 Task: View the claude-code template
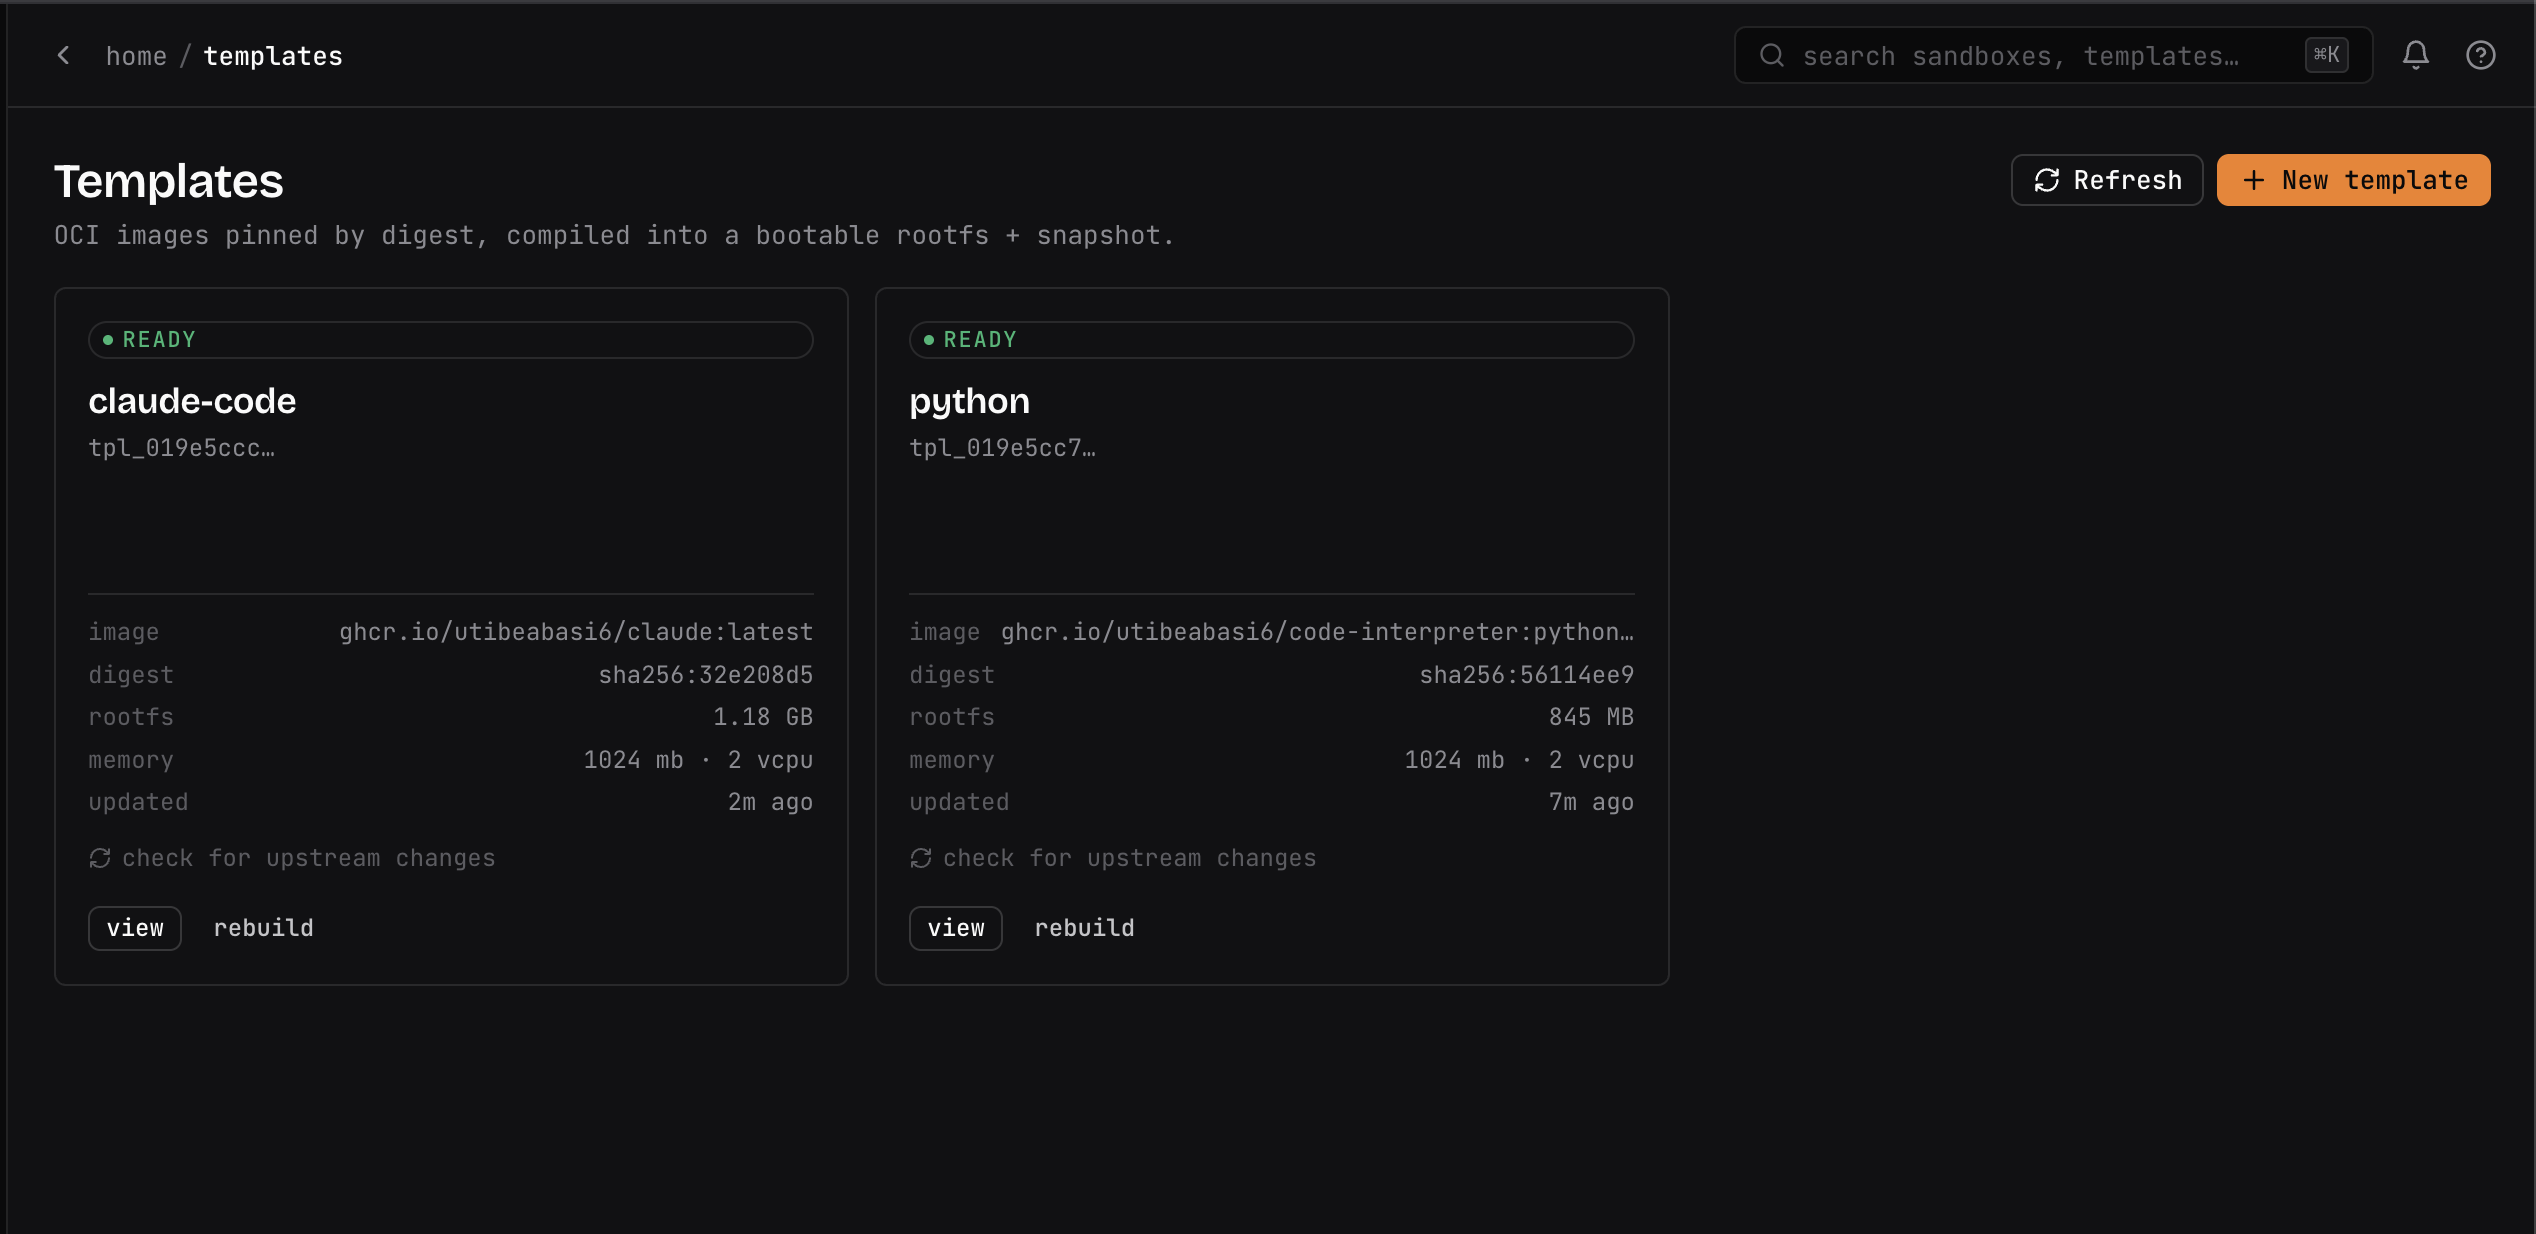point(135,928)
